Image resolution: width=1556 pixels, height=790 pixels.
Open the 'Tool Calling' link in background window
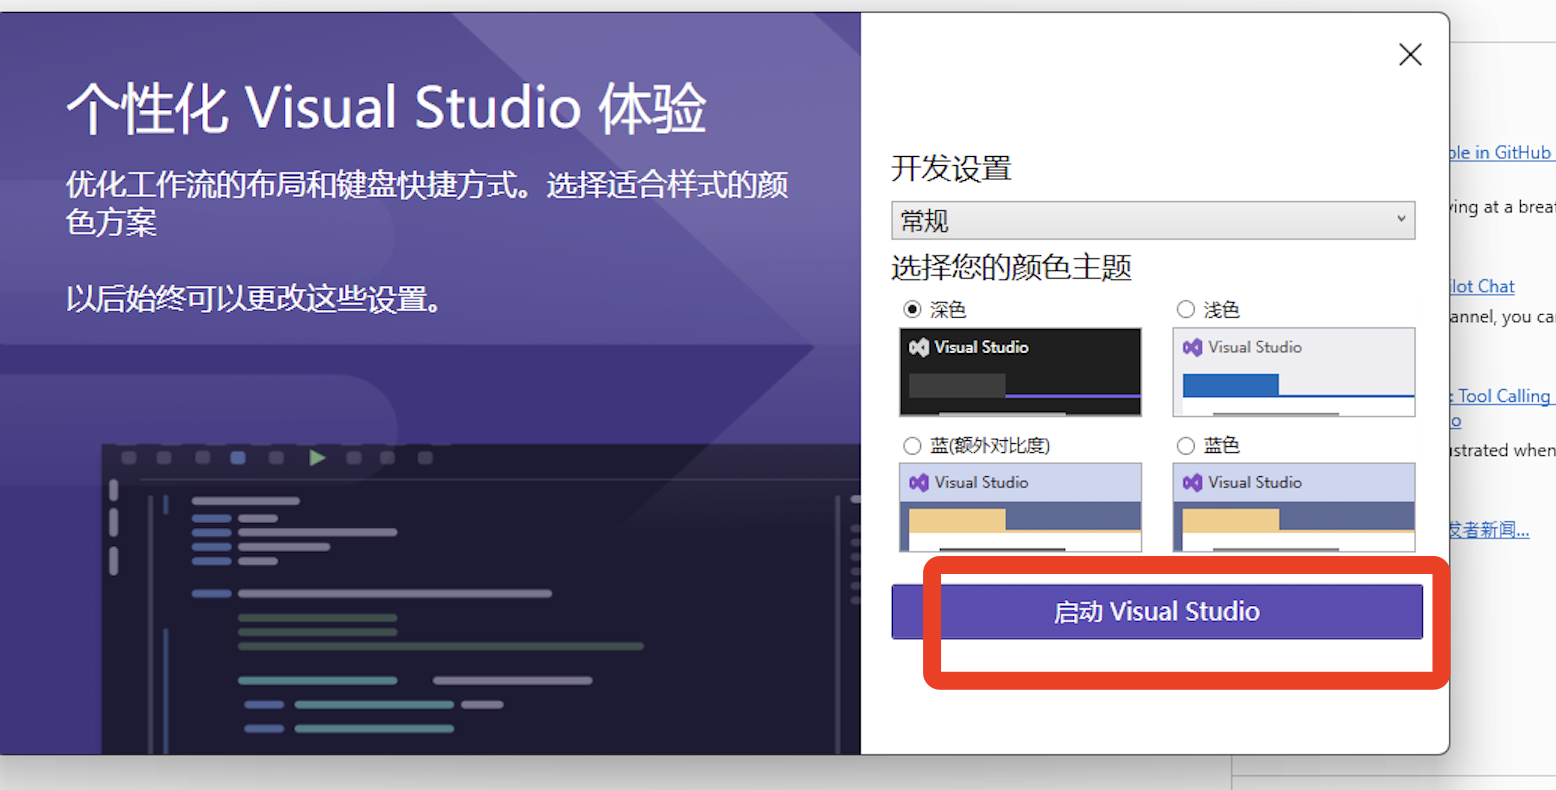[x=1501, y=396]
